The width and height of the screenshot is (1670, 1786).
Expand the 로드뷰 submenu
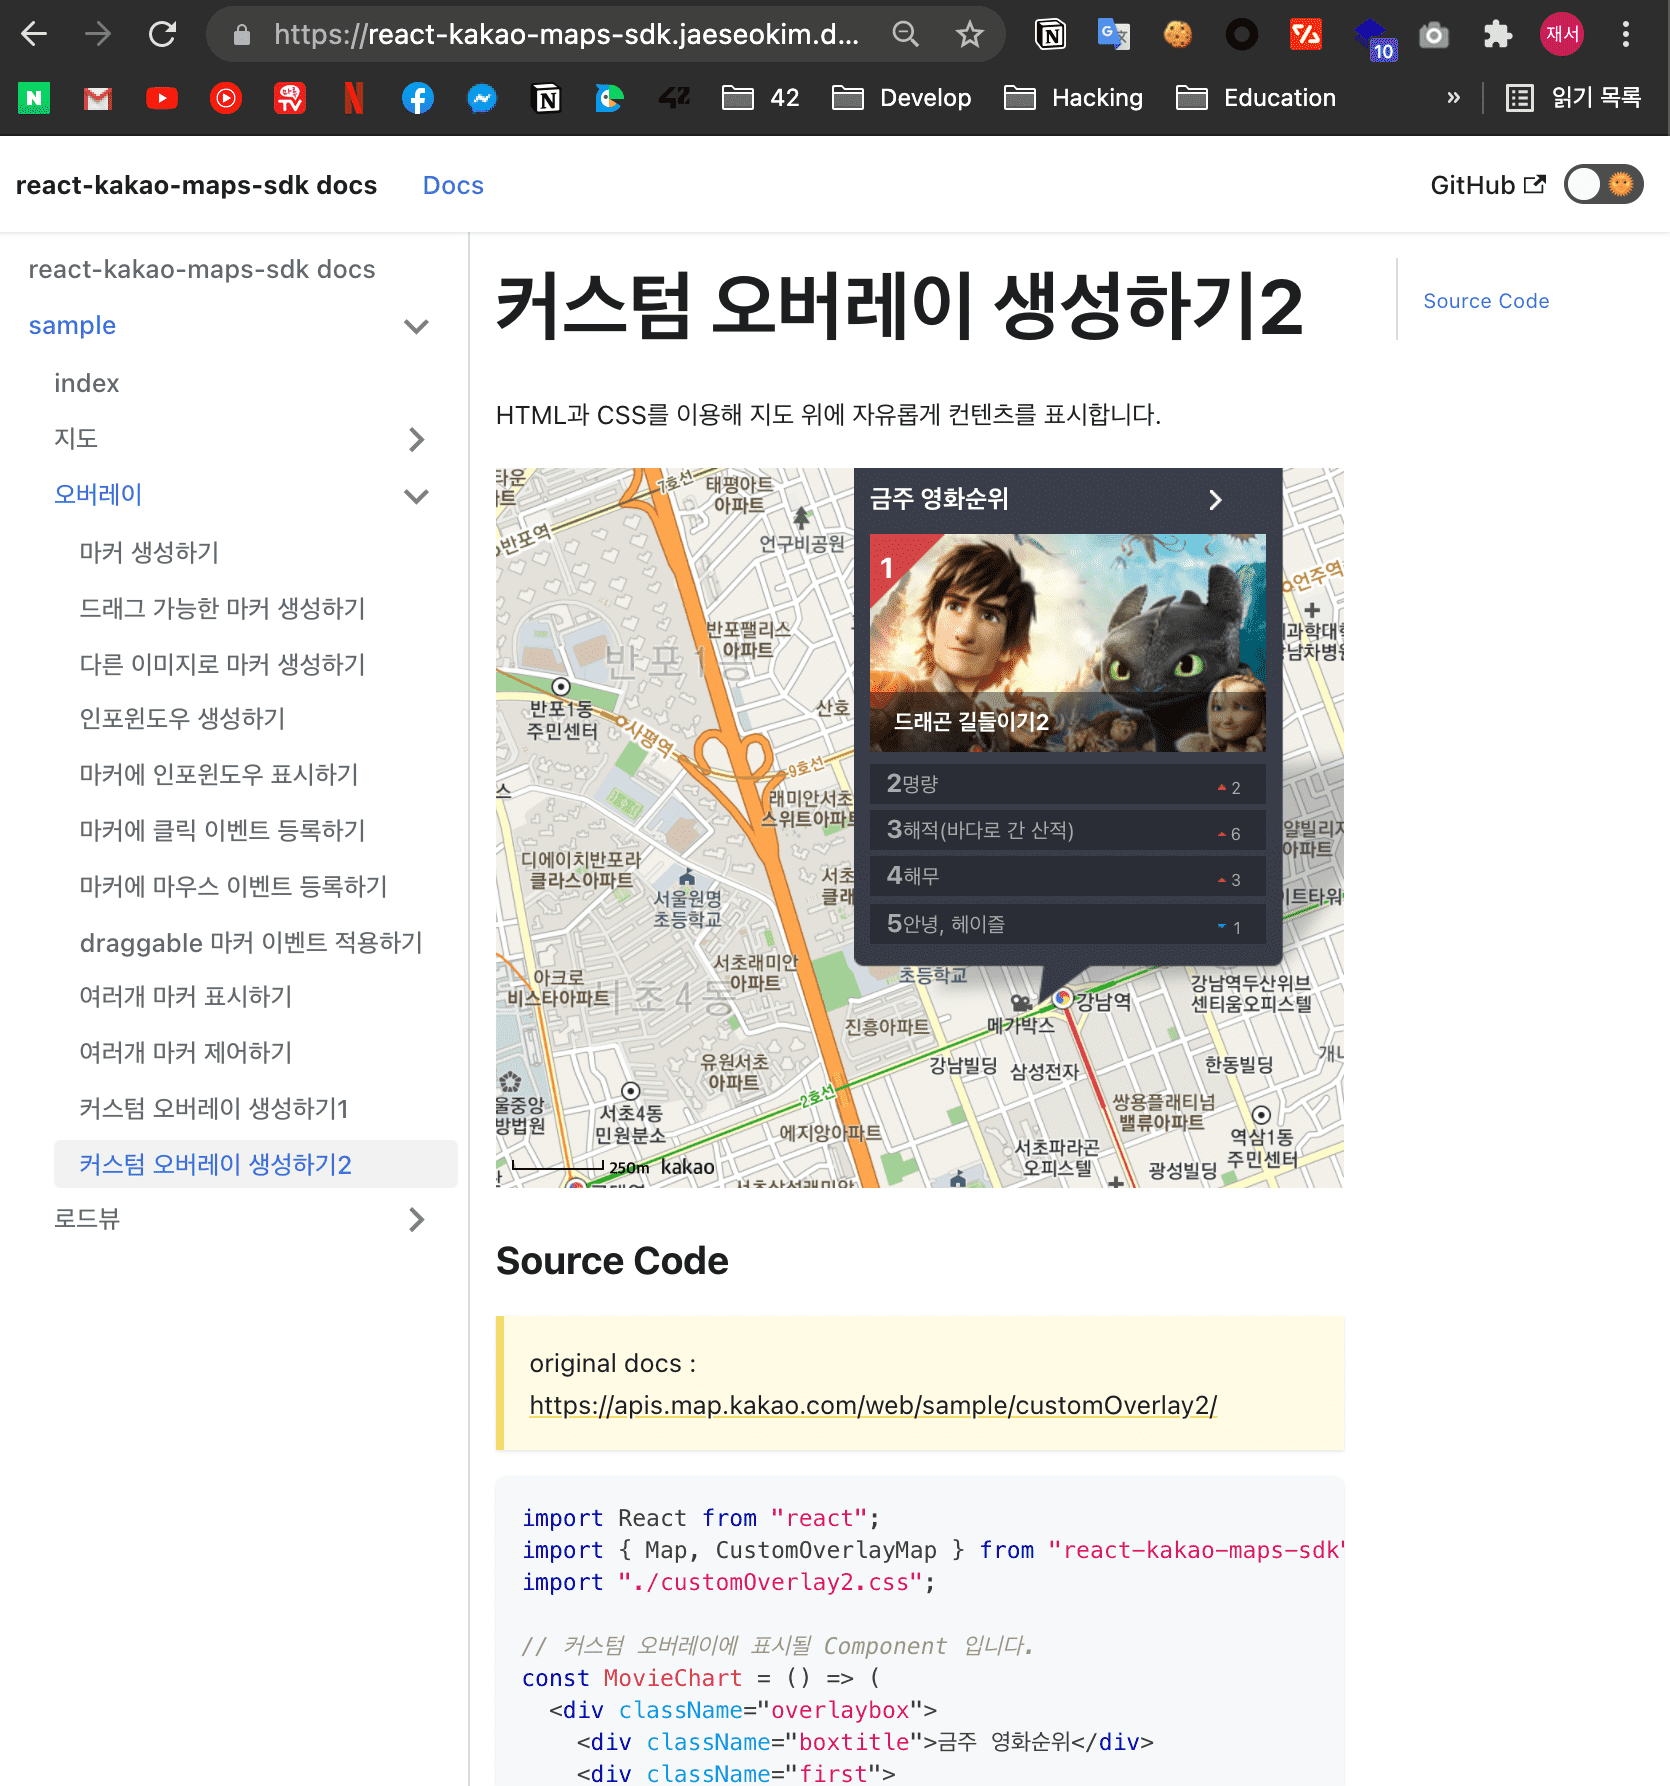coord(416,1219)
